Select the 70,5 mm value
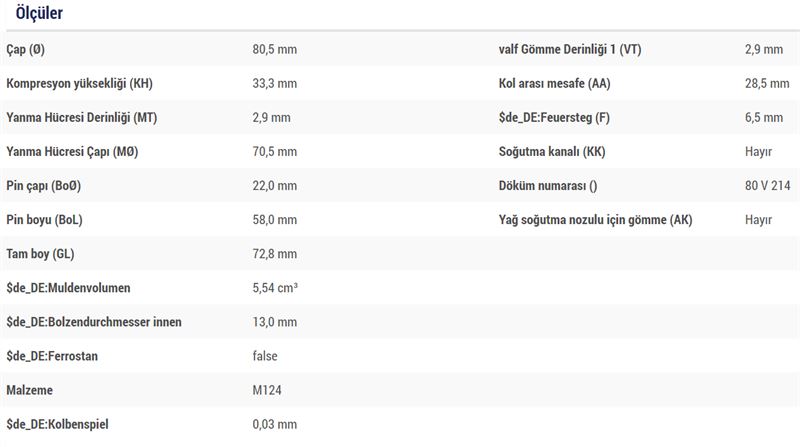 coord(274,152)
